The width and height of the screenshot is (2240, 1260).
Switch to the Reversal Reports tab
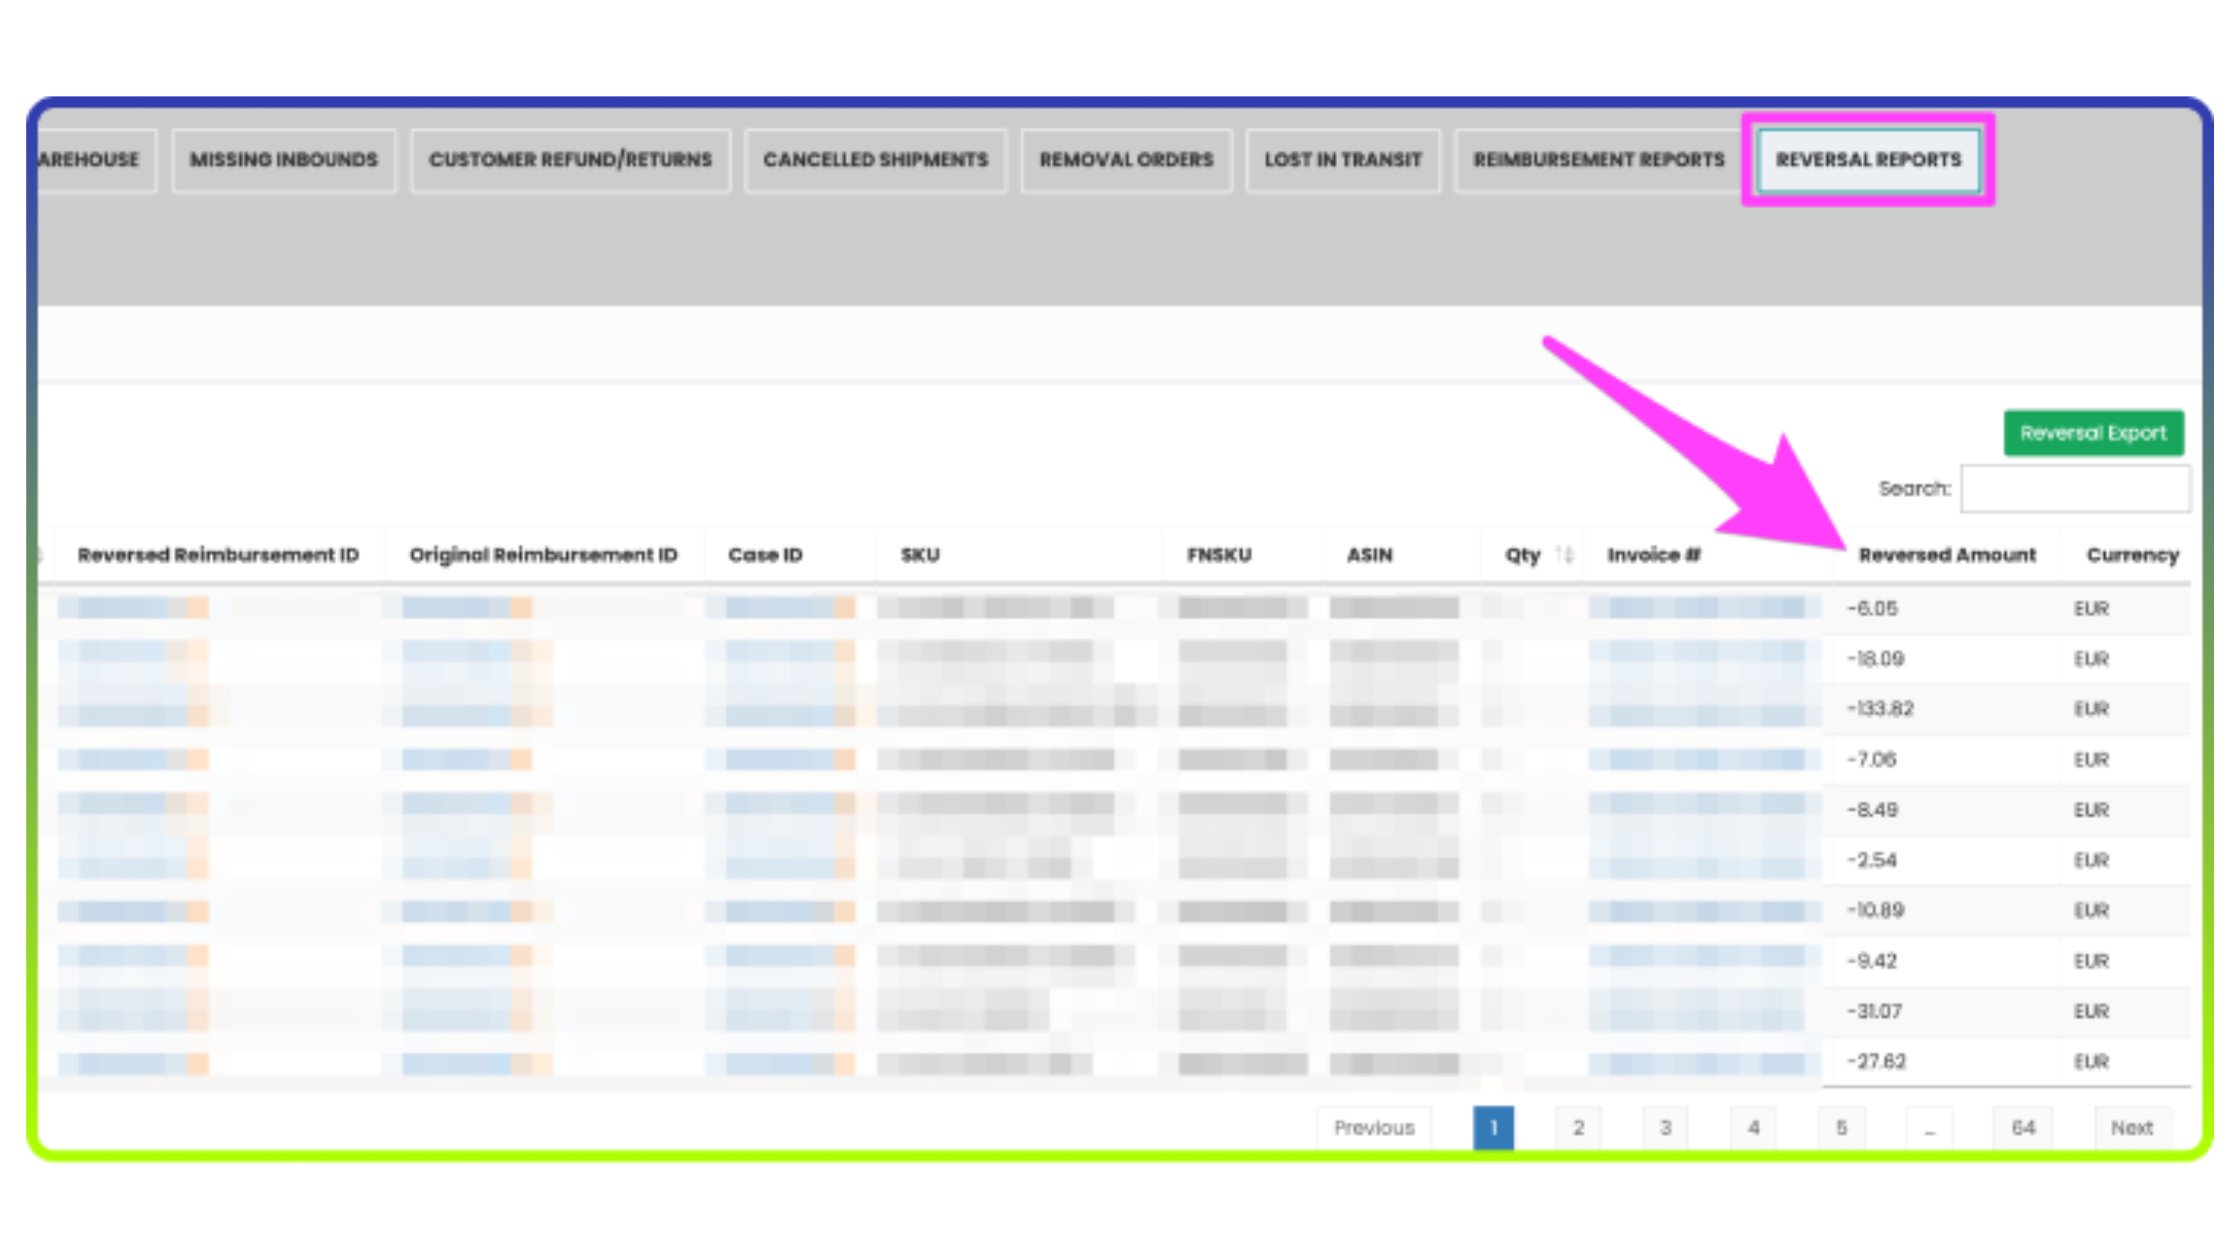1867,159
